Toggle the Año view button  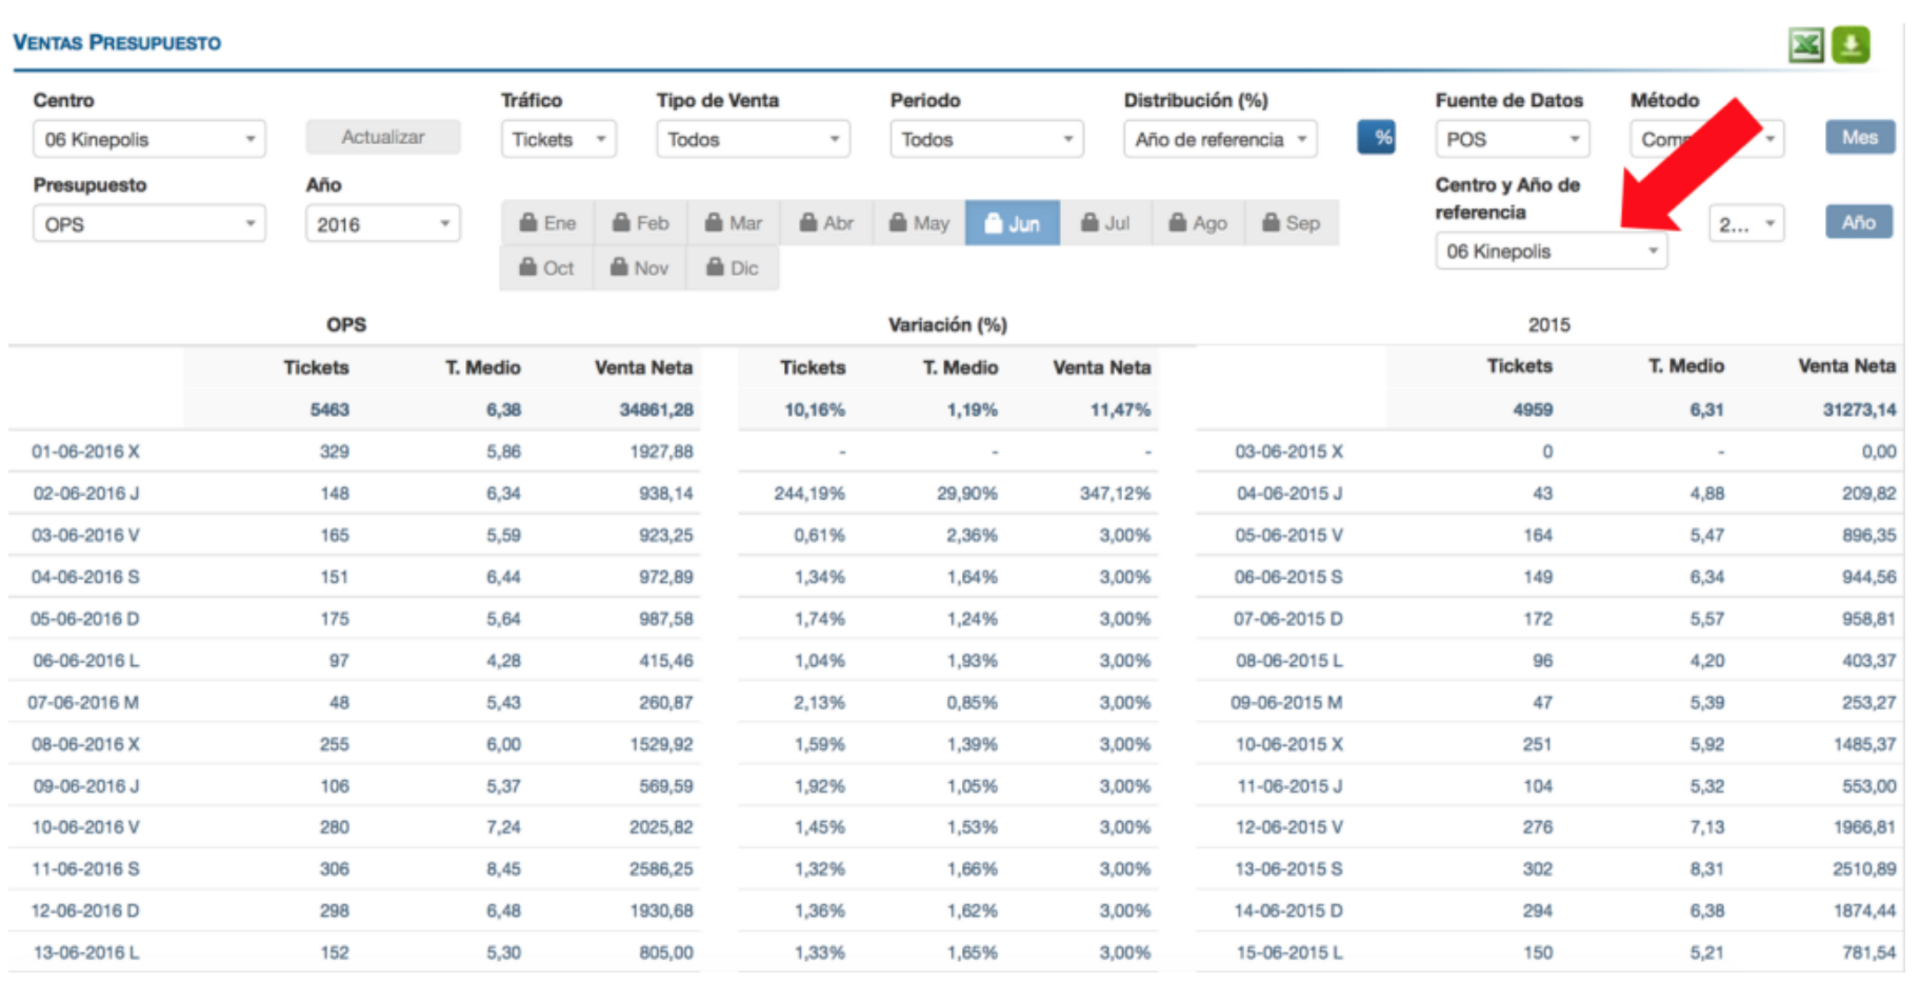[x=1858, y=222]
